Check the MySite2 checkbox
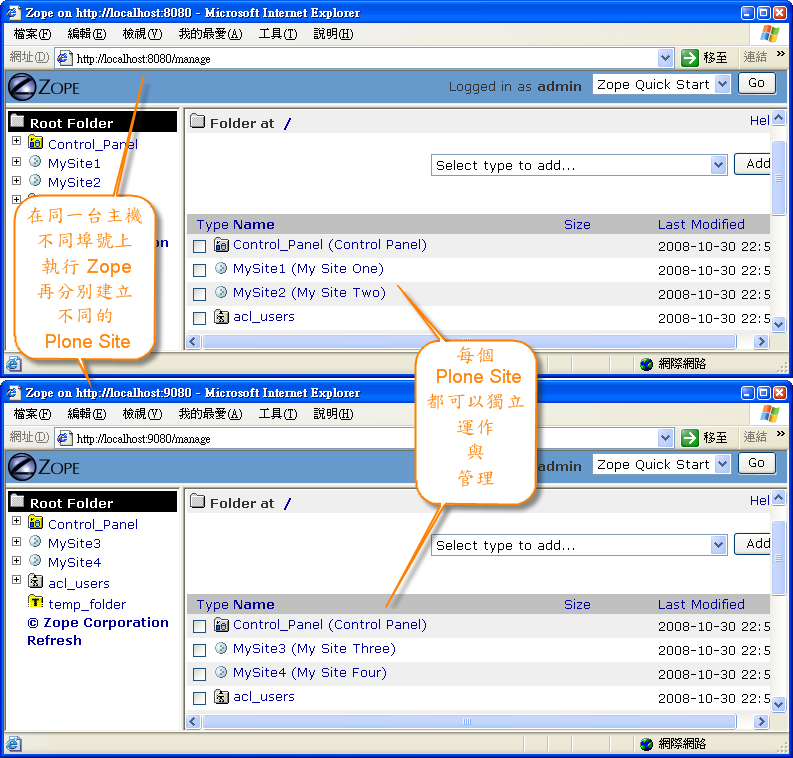Image resolution: width=793 pixels, height=758 pixels. click(x=199, y=294)
